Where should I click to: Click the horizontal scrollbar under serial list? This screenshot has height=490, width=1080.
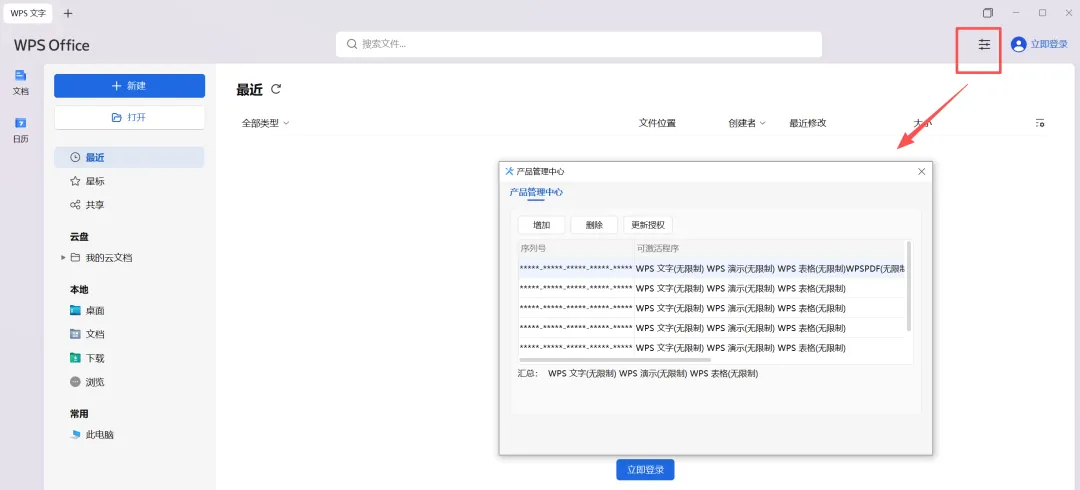click(614, 360)
